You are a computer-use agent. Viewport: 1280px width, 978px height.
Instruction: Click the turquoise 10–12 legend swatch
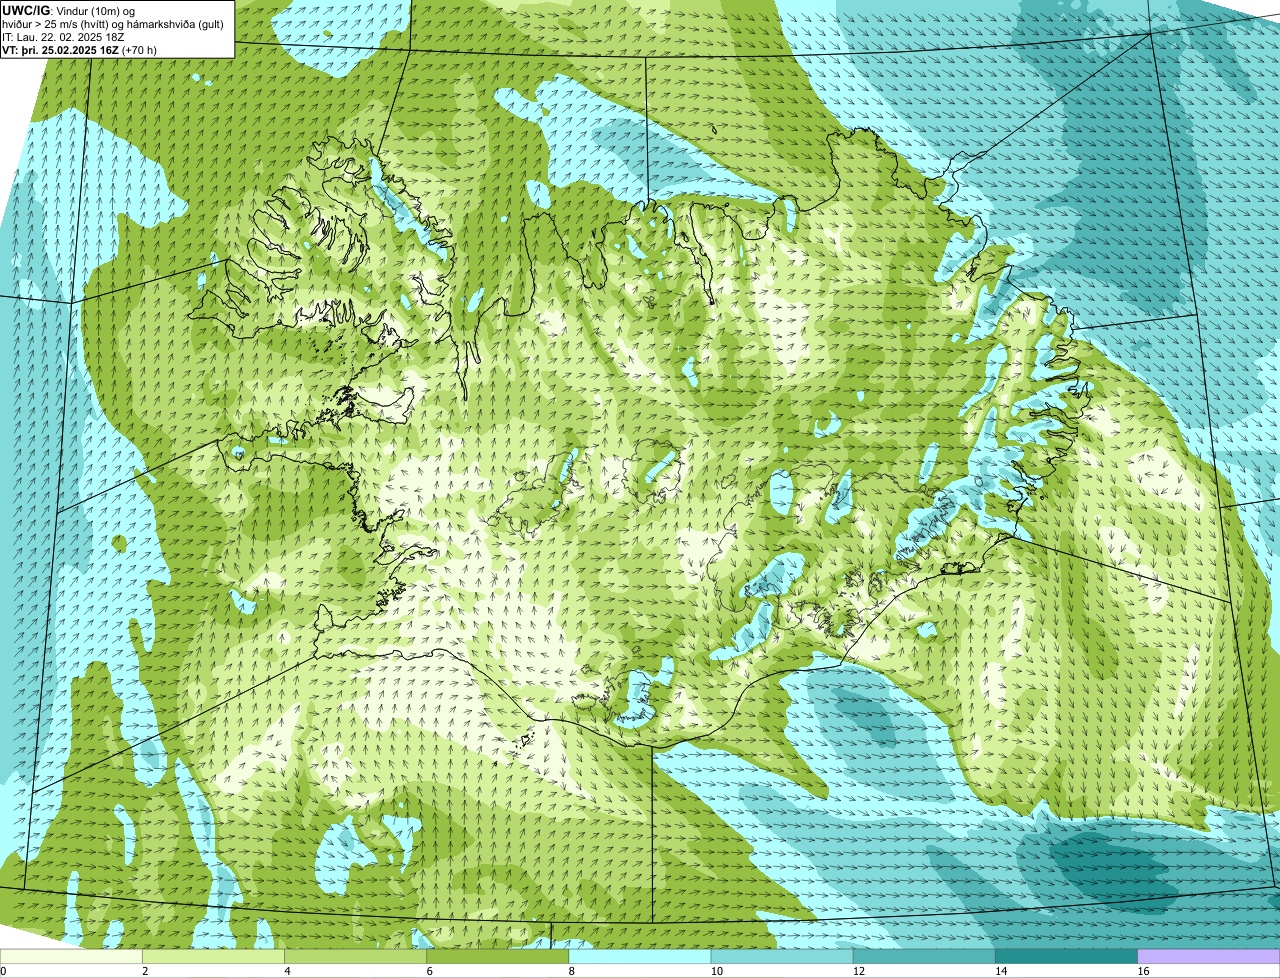[782, 957]
